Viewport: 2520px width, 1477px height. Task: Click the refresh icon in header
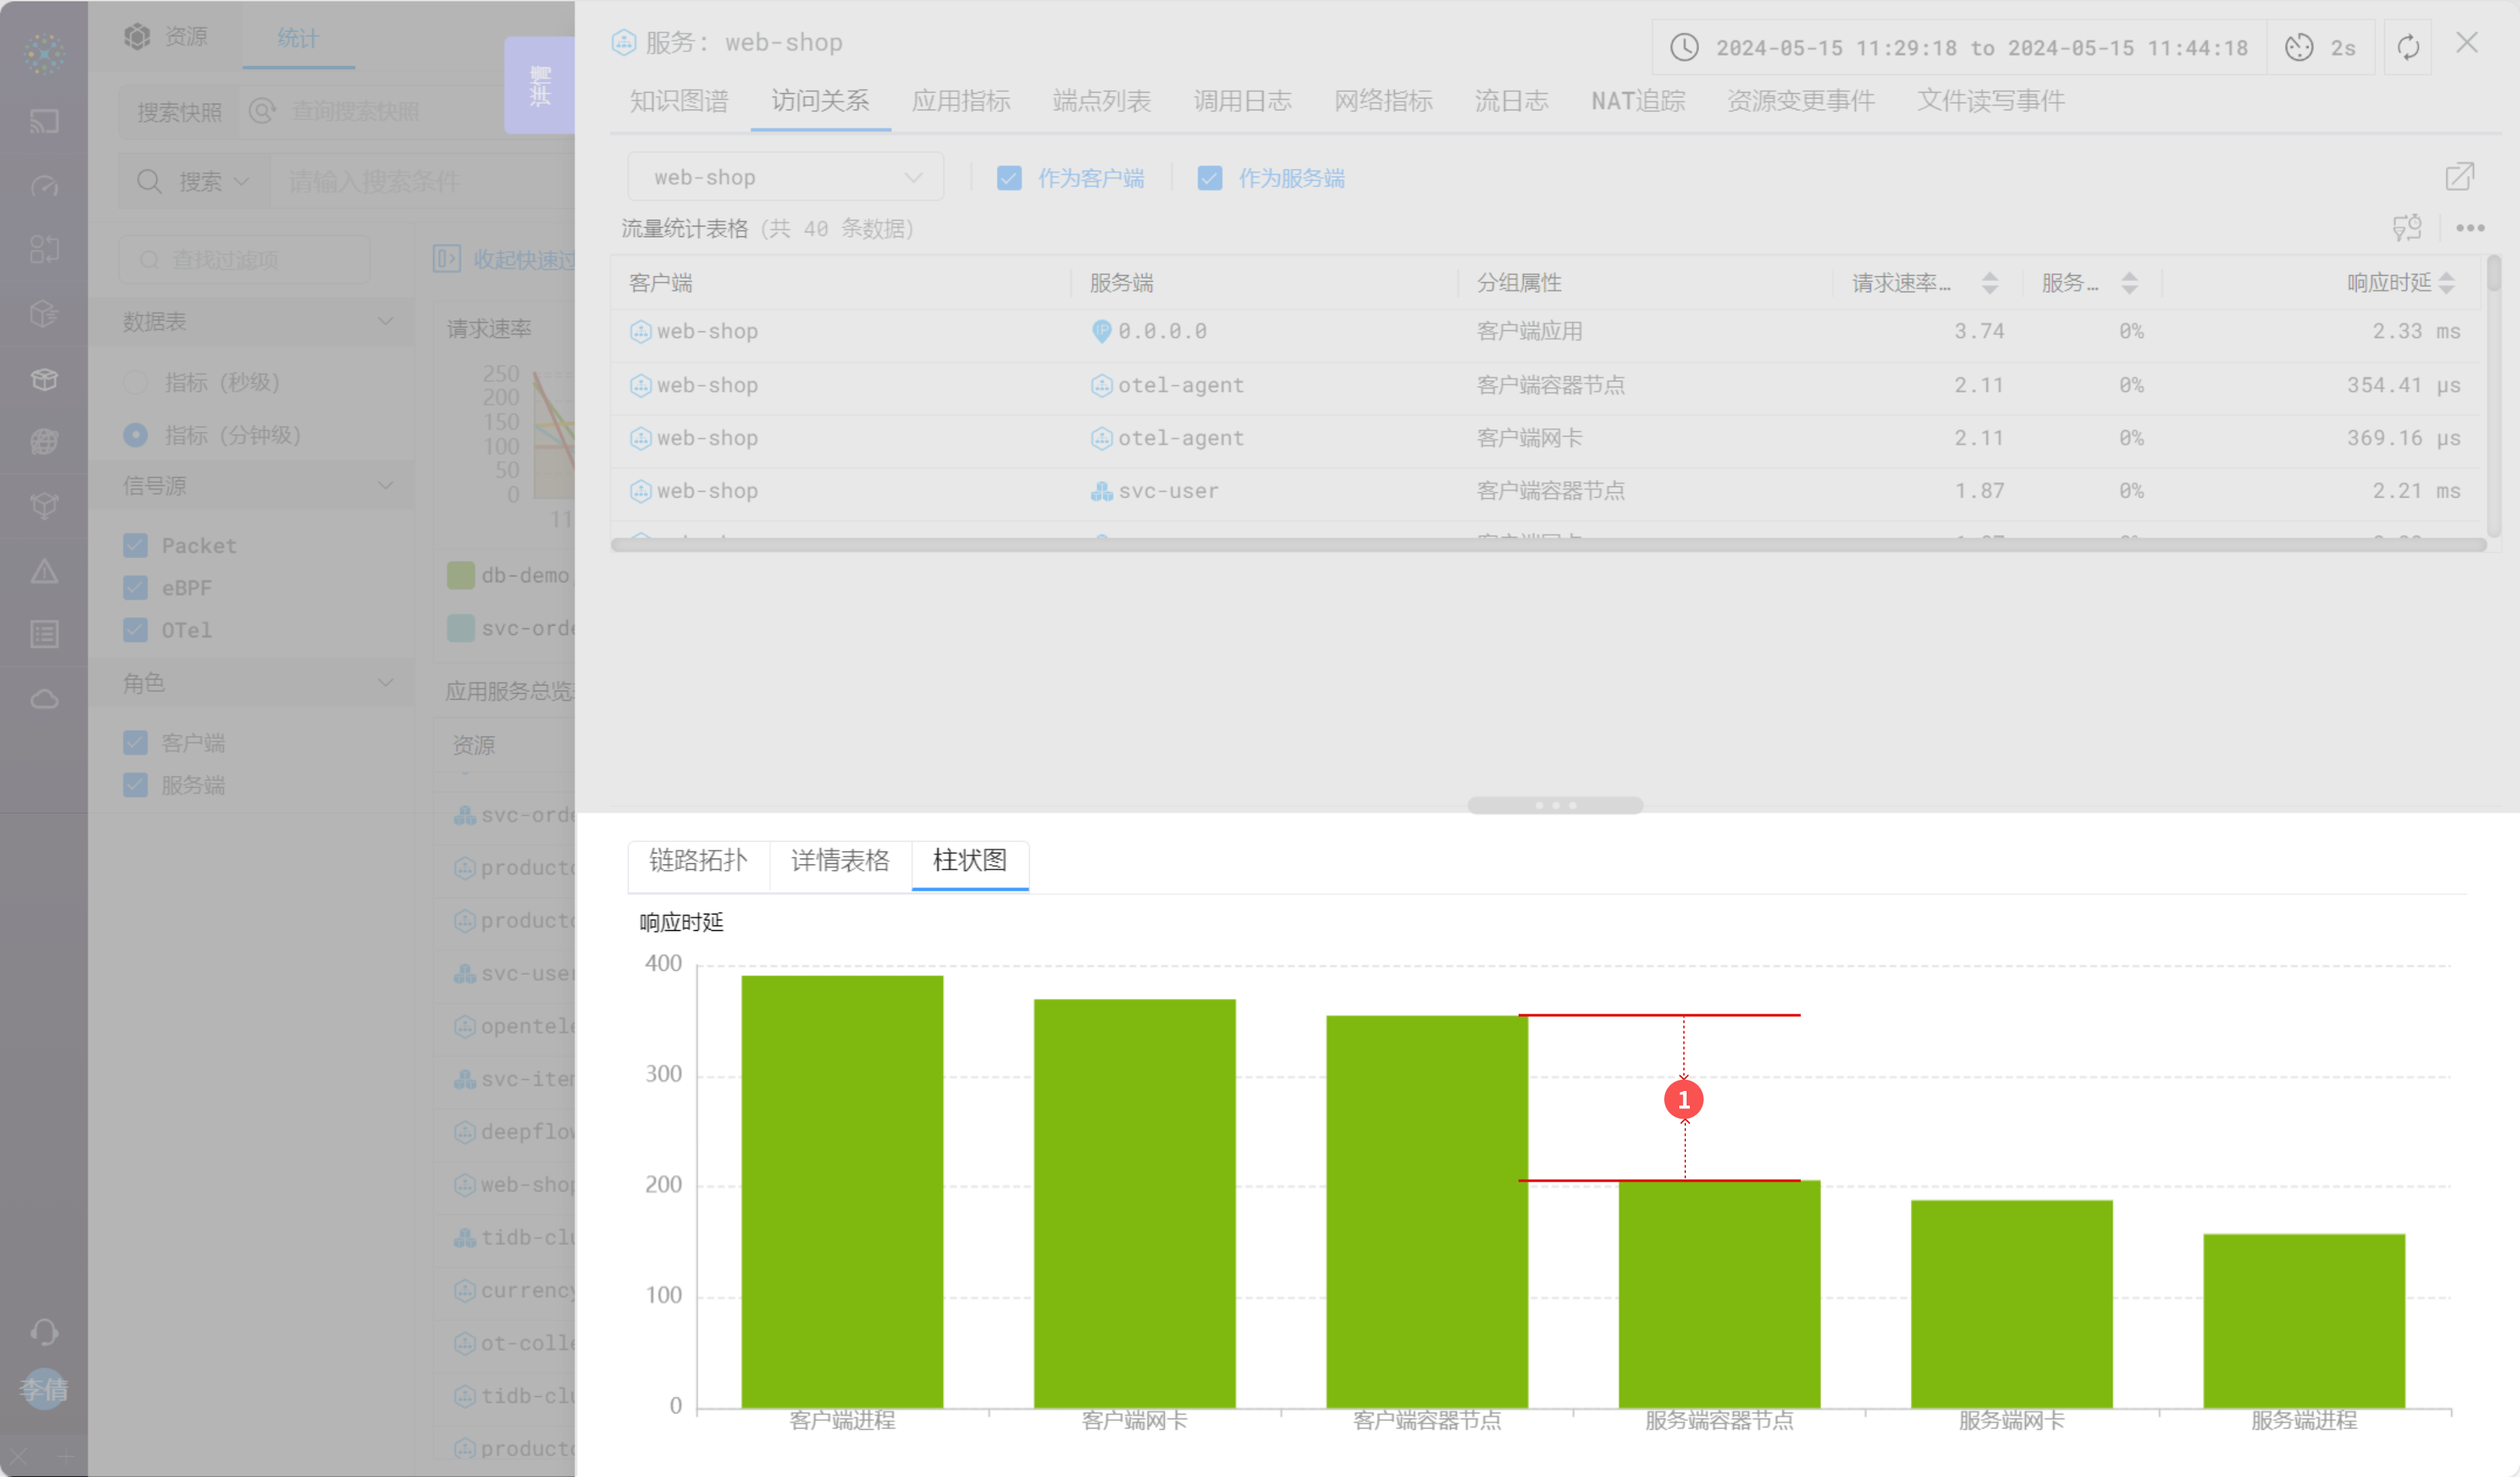(2407, 47)
